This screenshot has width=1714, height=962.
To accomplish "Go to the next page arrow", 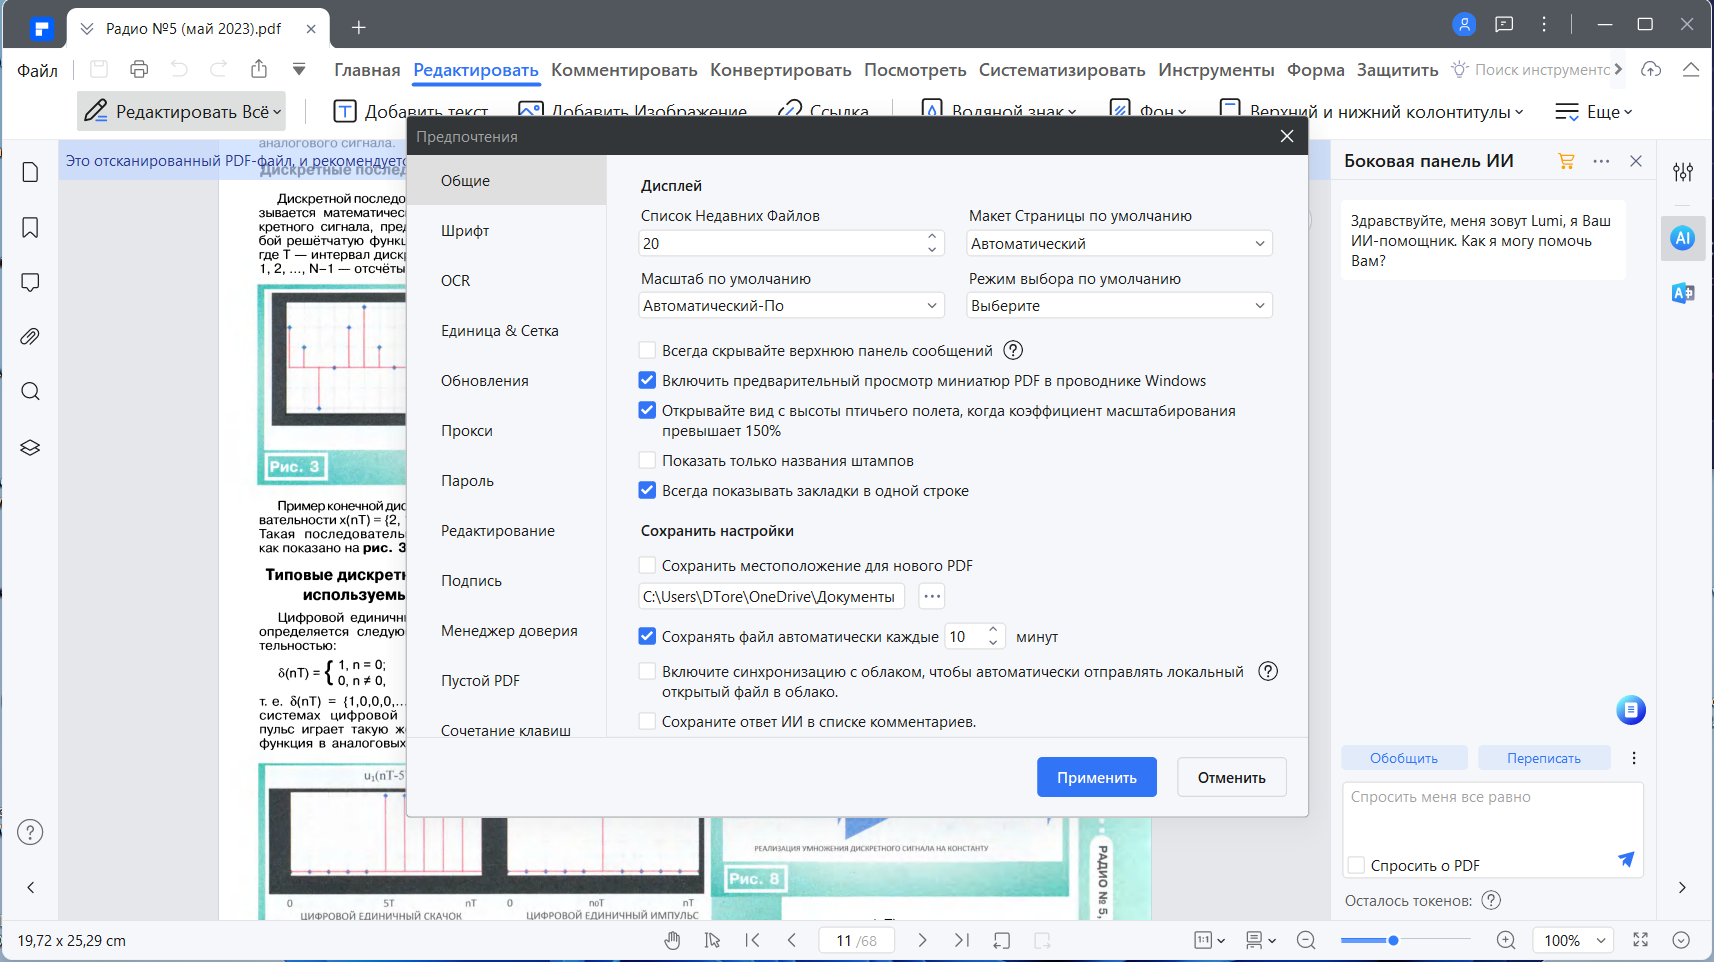I will [922, 940].
